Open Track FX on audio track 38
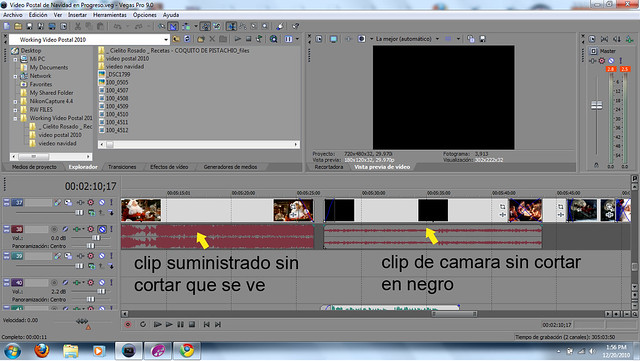The width and height of the screenshot is (640, 361). (x=76, y=229)
